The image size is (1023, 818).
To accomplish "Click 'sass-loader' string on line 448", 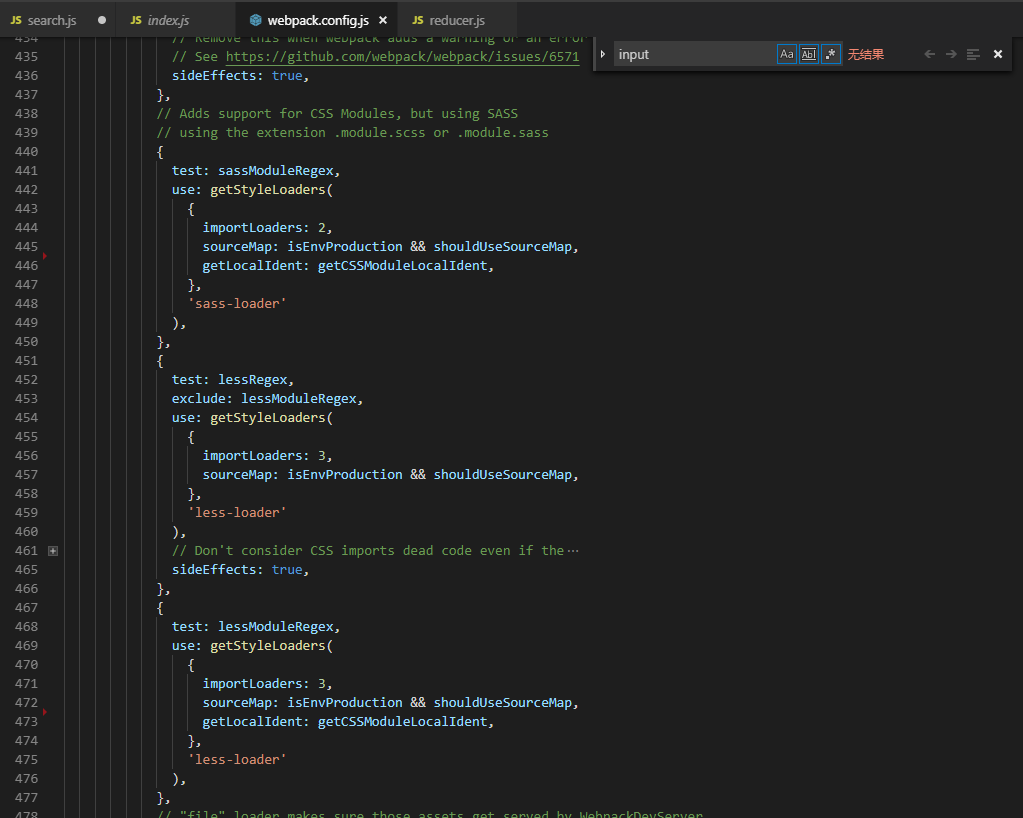I will click(237, 304).
